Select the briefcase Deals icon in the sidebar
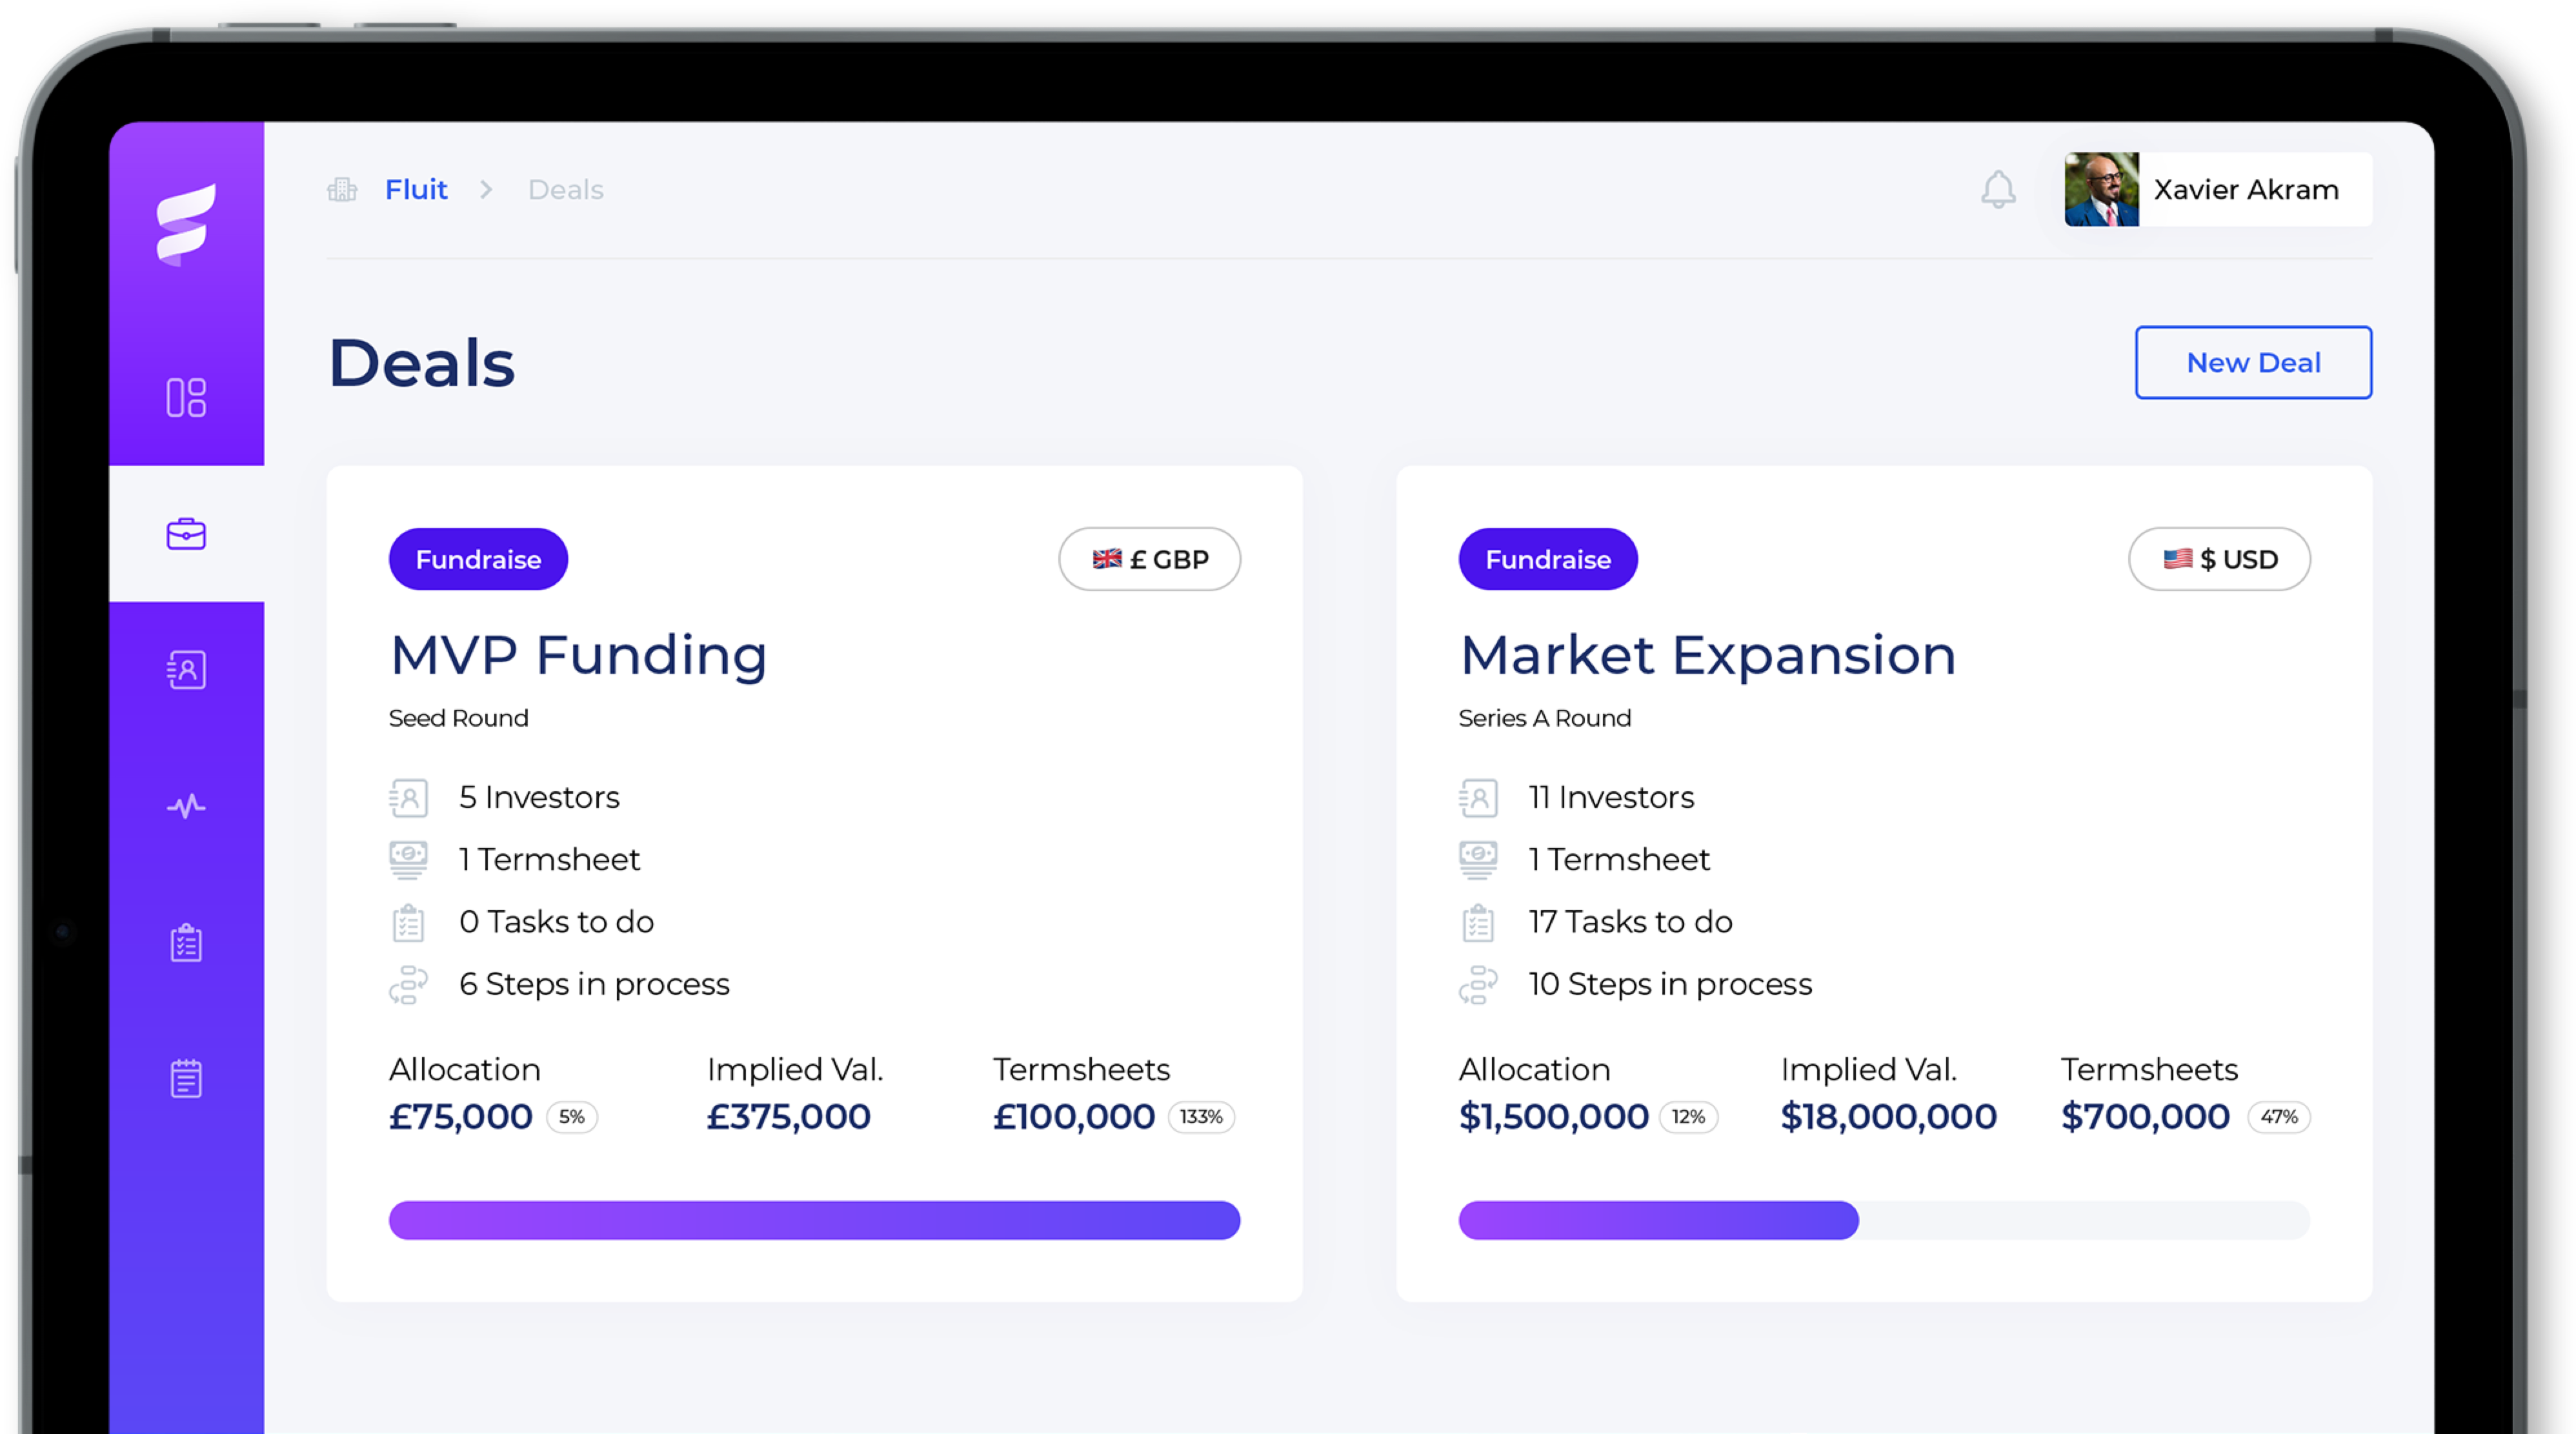This screenshot has height=1434, width=2576. tap(186, 534)
